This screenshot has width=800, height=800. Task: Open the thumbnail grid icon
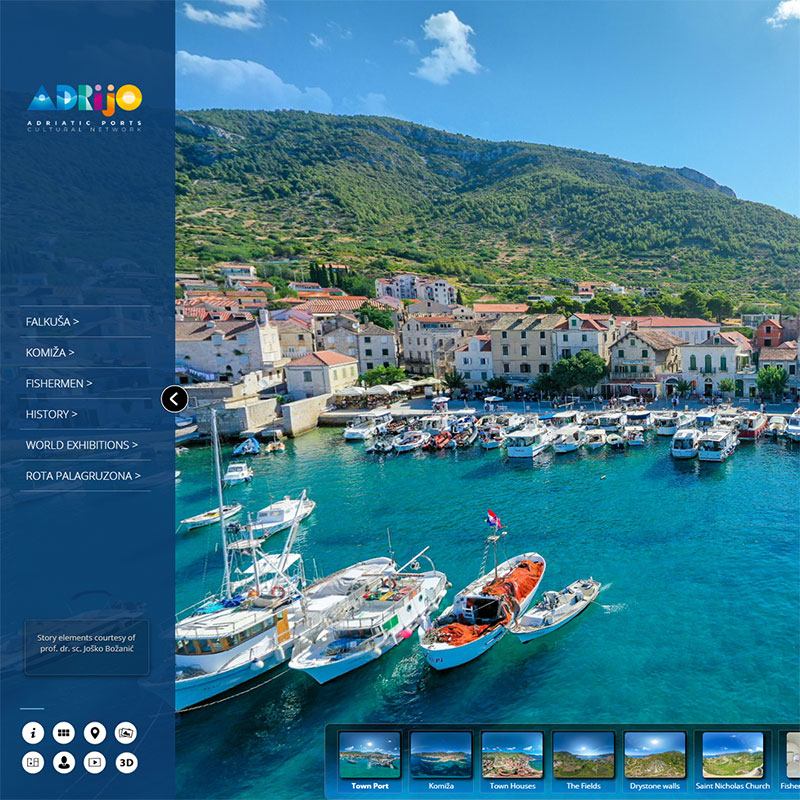point(64,733)
